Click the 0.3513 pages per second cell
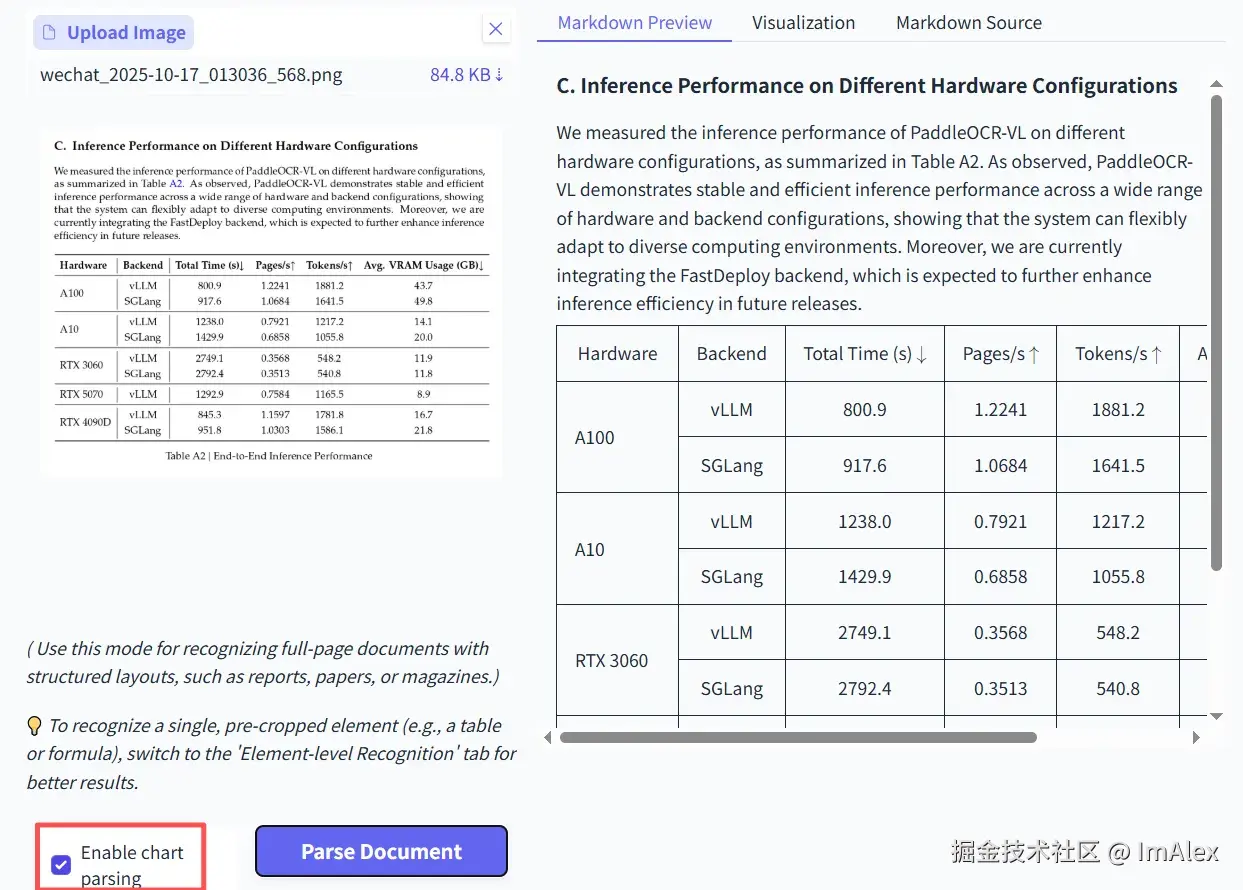 click(1001, 688)
